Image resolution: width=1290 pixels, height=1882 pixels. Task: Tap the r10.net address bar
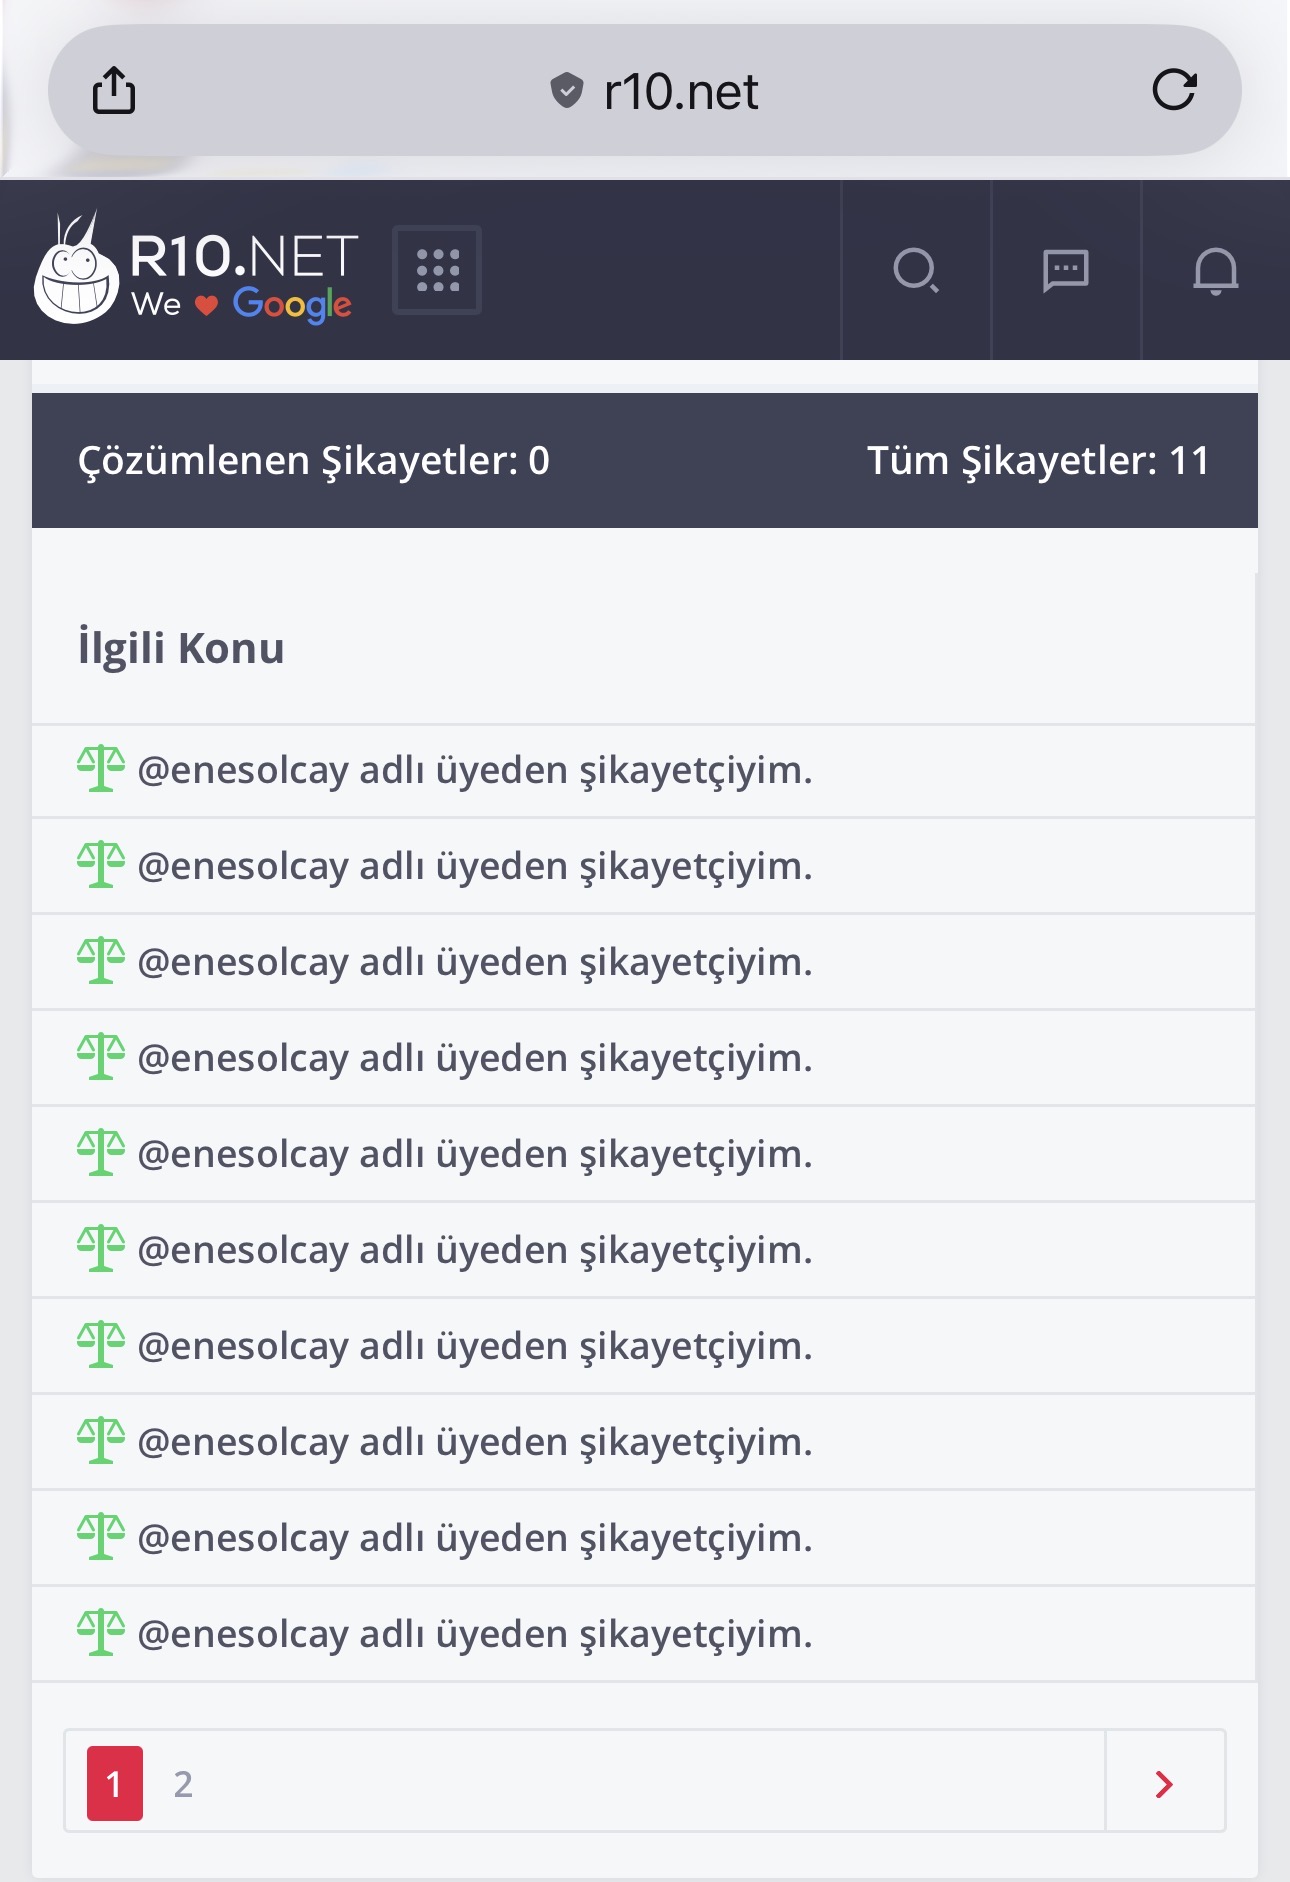coord(645,90)
